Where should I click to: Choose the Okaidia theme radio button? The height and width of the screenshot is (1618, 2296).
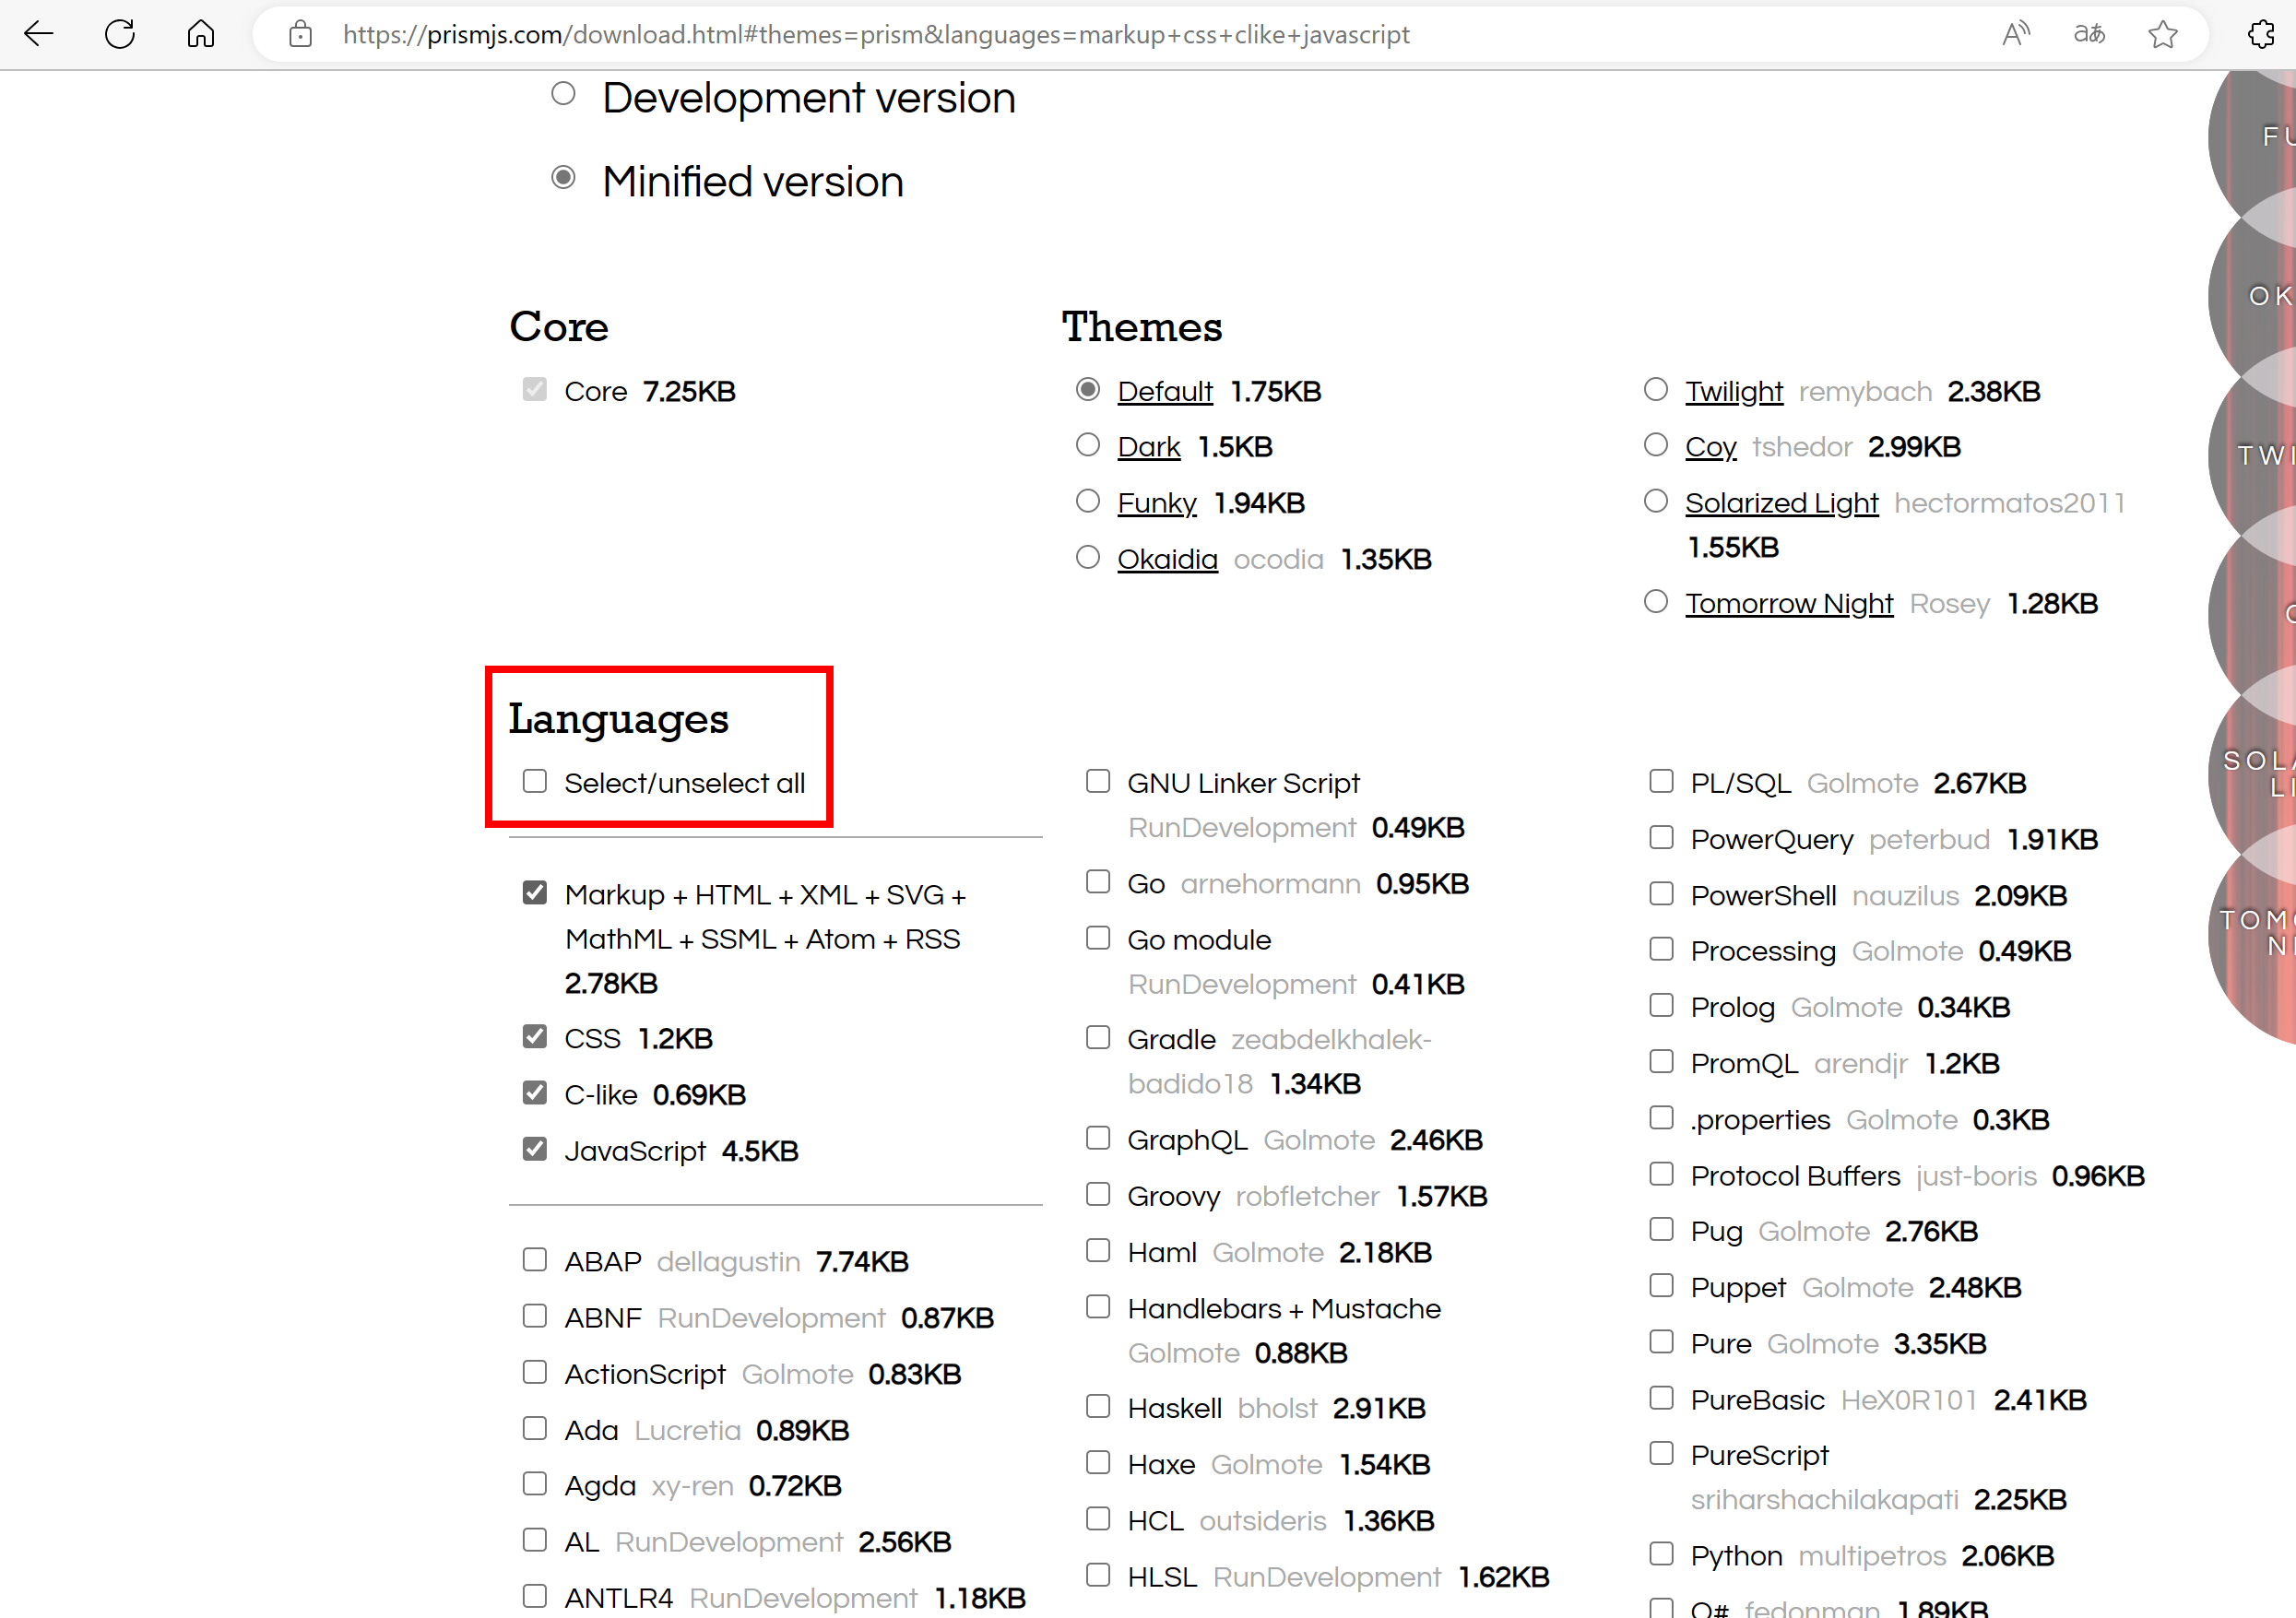pos(1087,557)
